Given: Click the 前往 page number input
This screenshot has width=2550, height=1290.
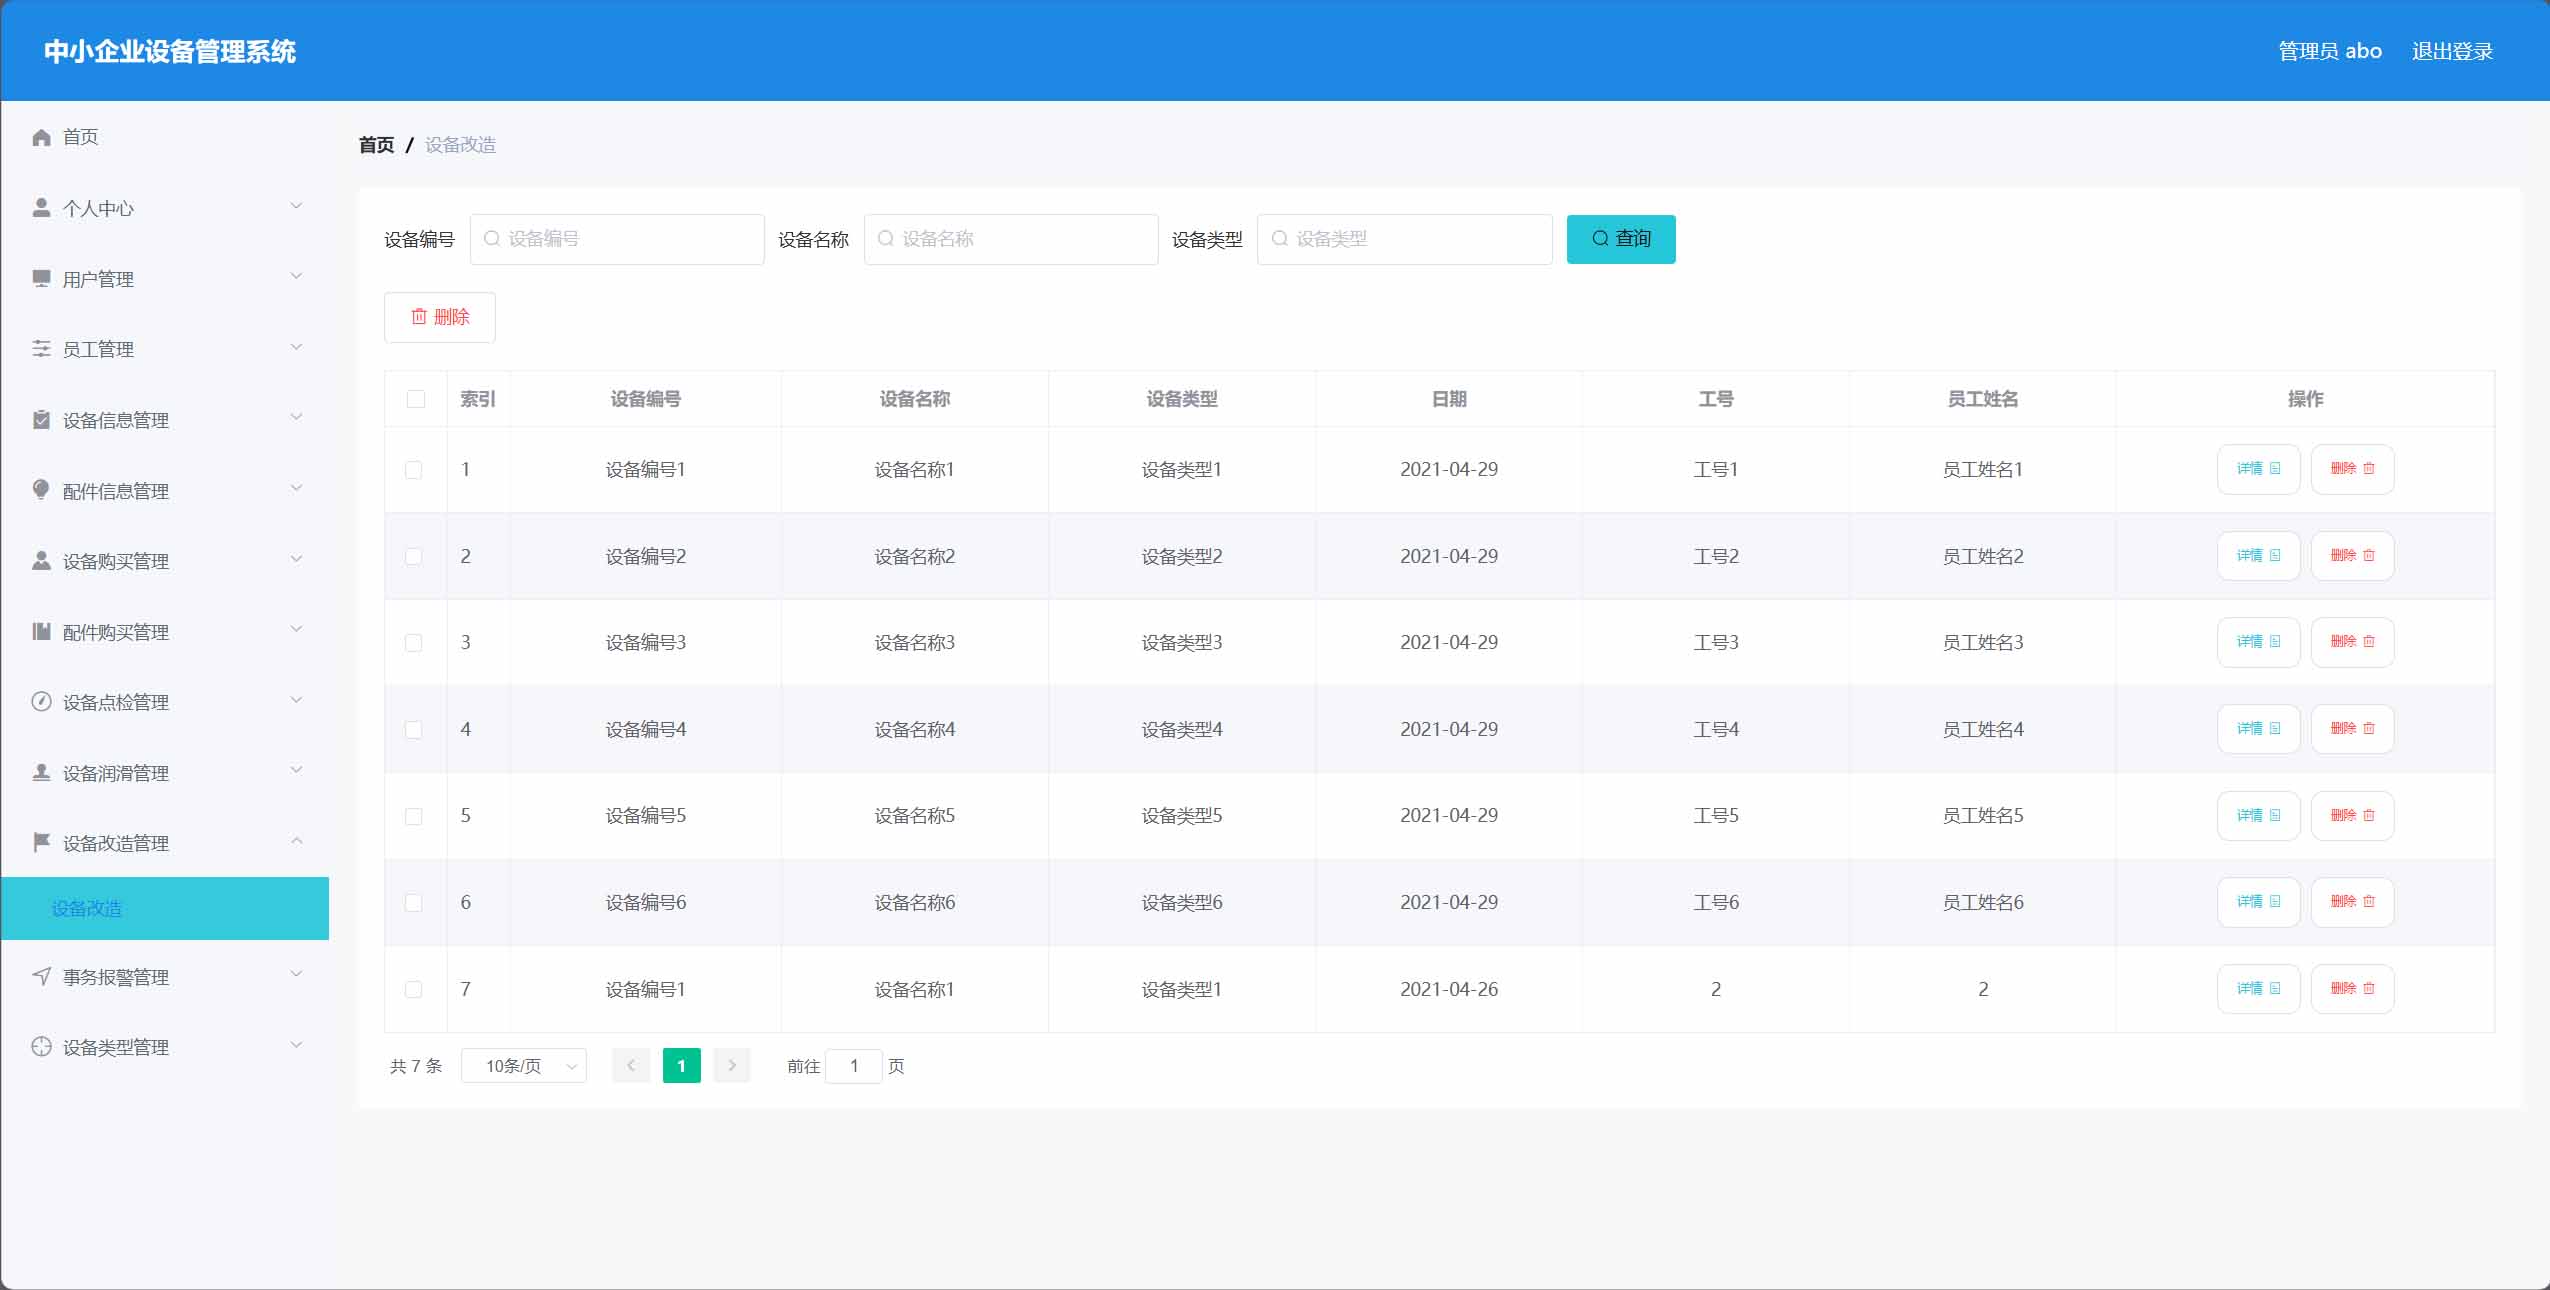Looking at the screenshot, I should point(854,1066).
